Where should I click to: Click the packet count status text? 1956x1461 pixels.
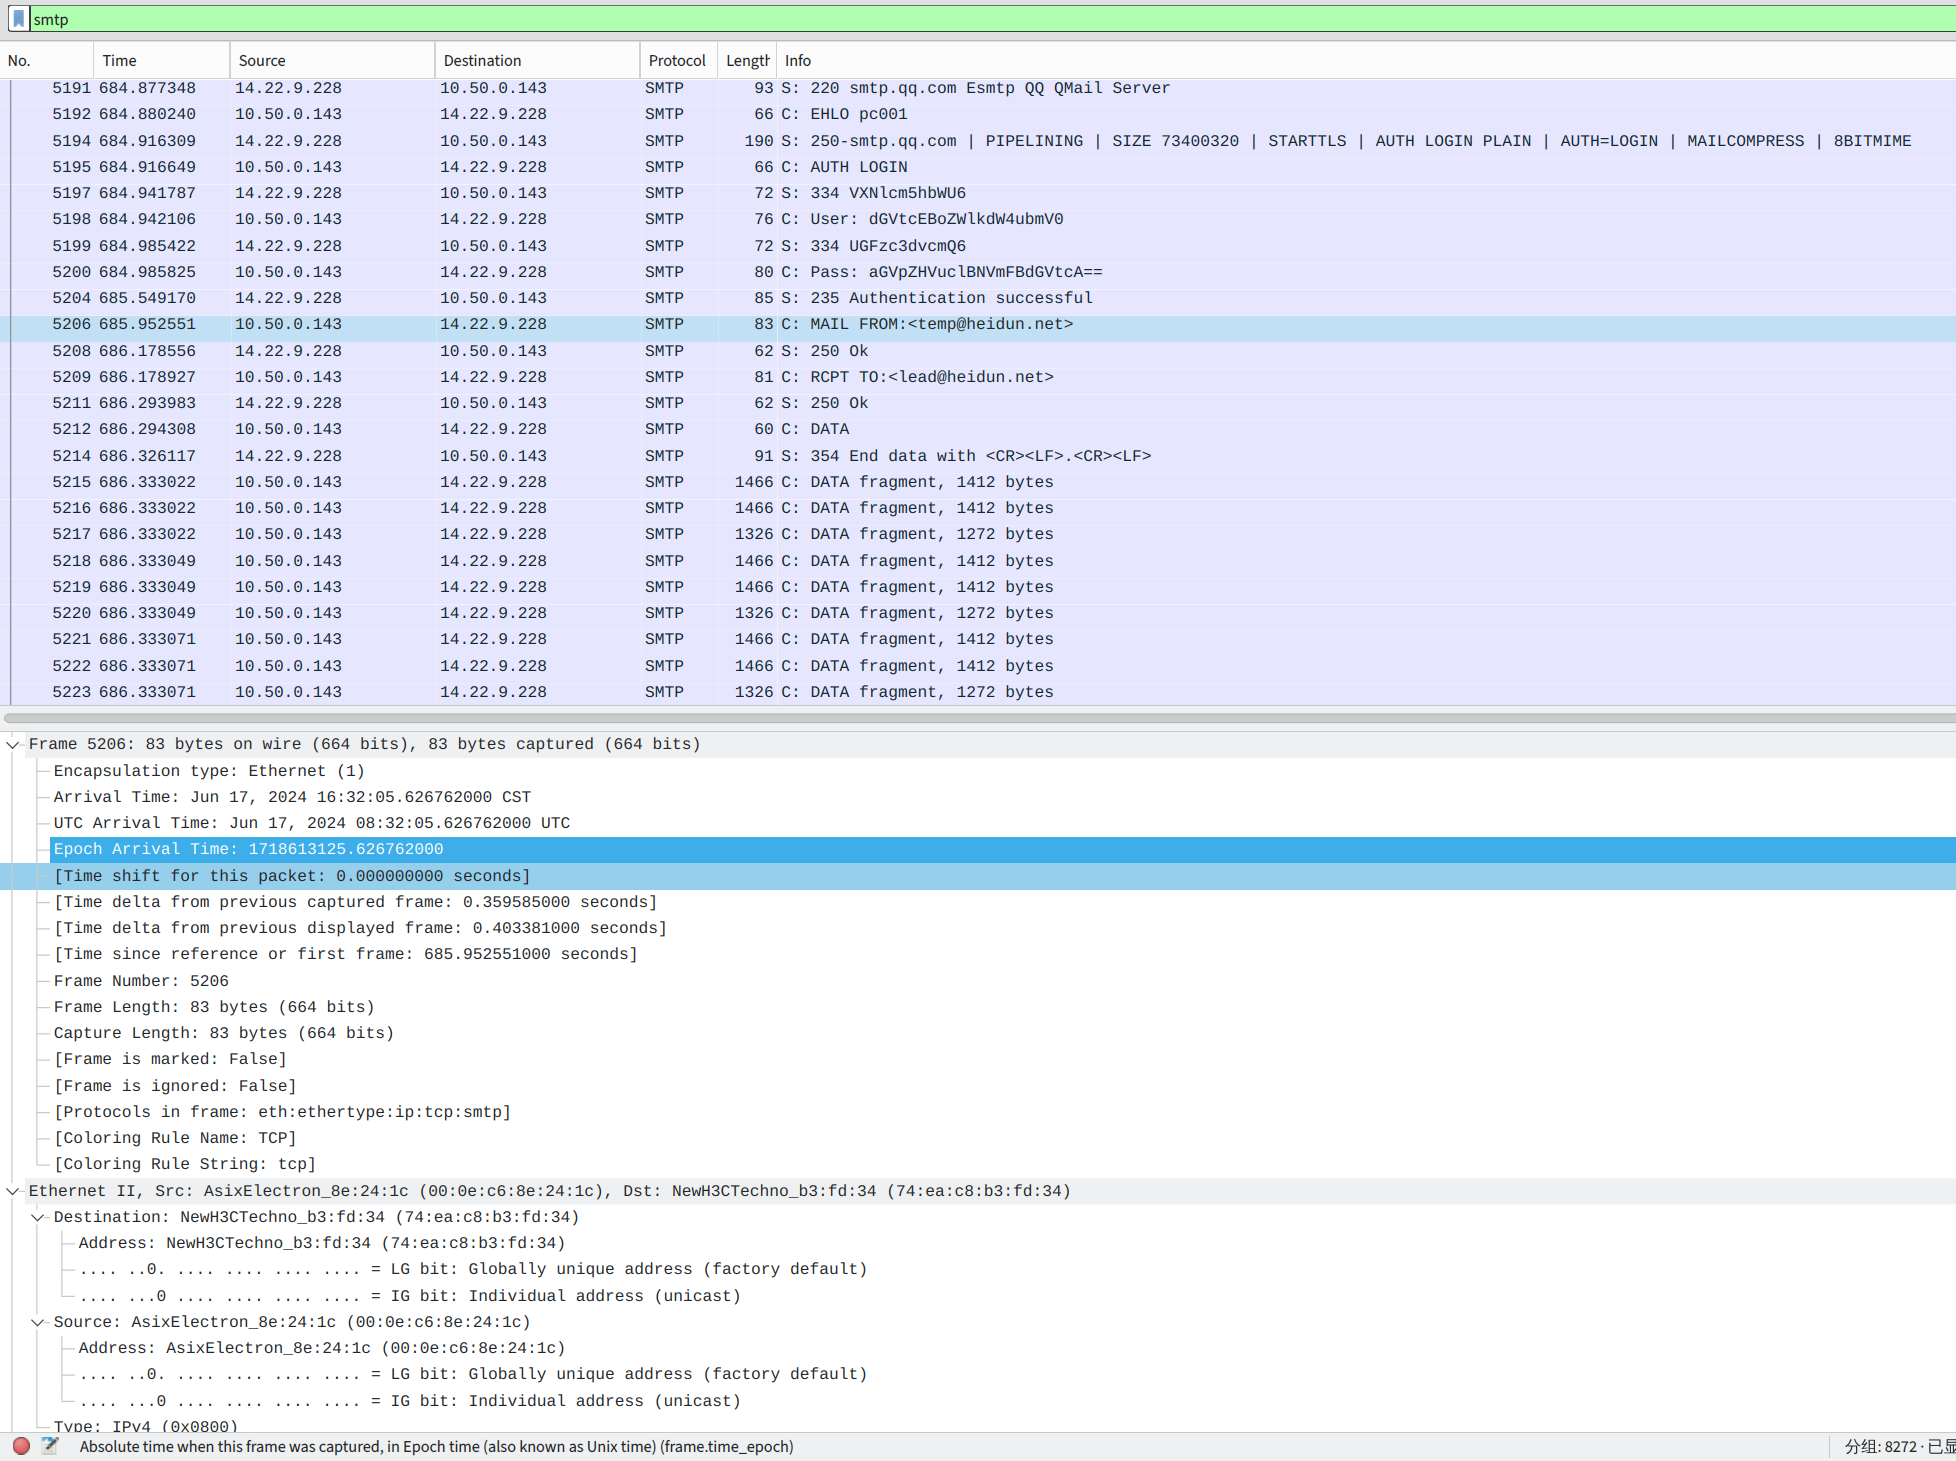pyautogui.click(x=1896, y=1446)
